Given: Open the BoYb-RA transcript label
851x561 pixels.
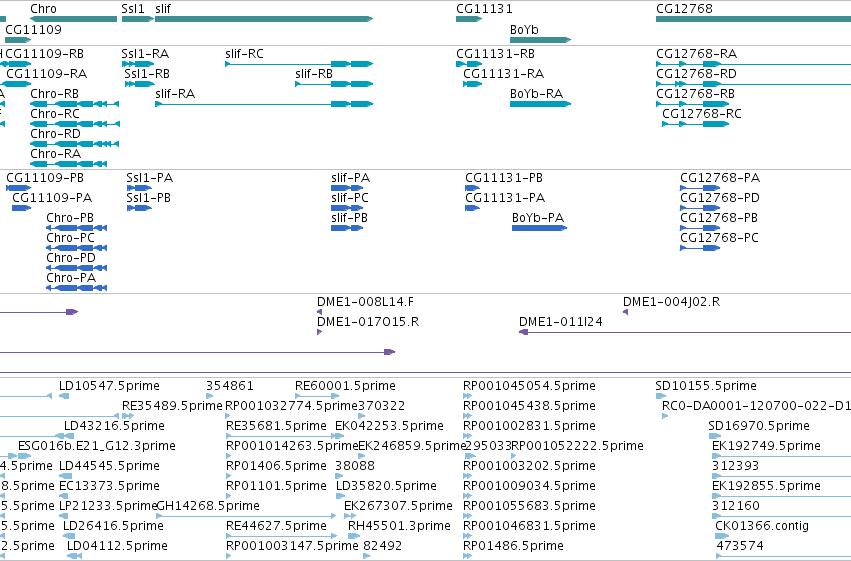Looking at the screenshot, I should (x=537, y=94).
